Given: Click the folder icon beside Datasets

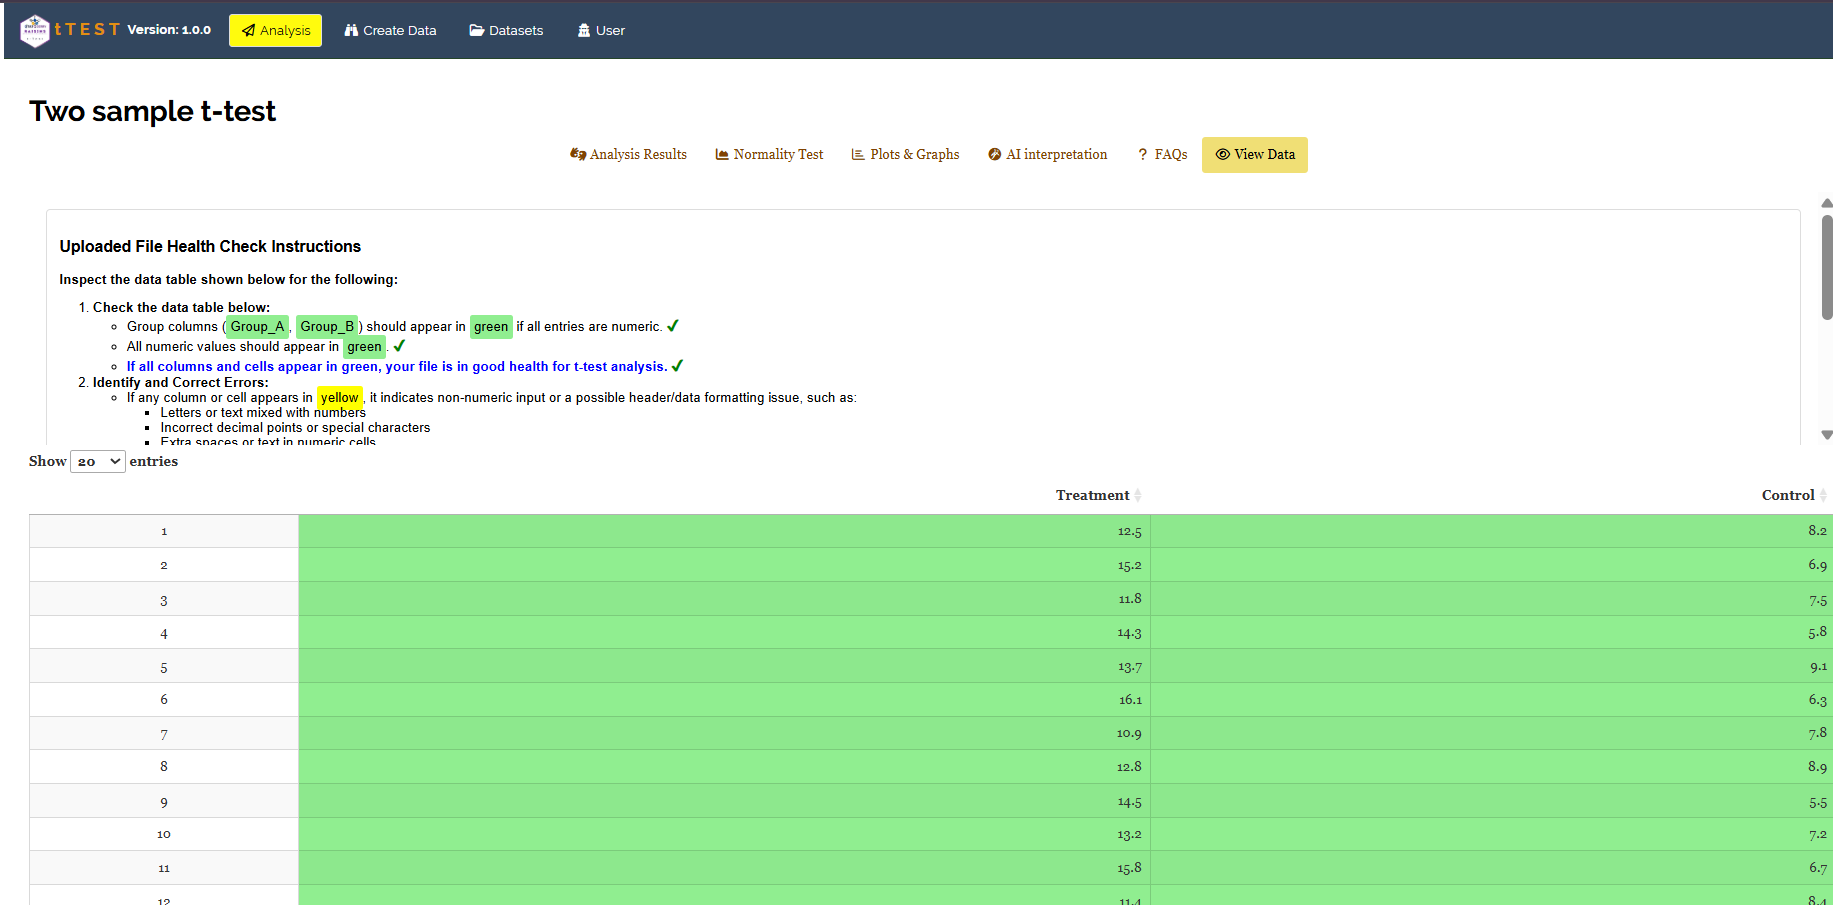Looking at the screenshot, I should pyautogui.click(x=477, y=31).
